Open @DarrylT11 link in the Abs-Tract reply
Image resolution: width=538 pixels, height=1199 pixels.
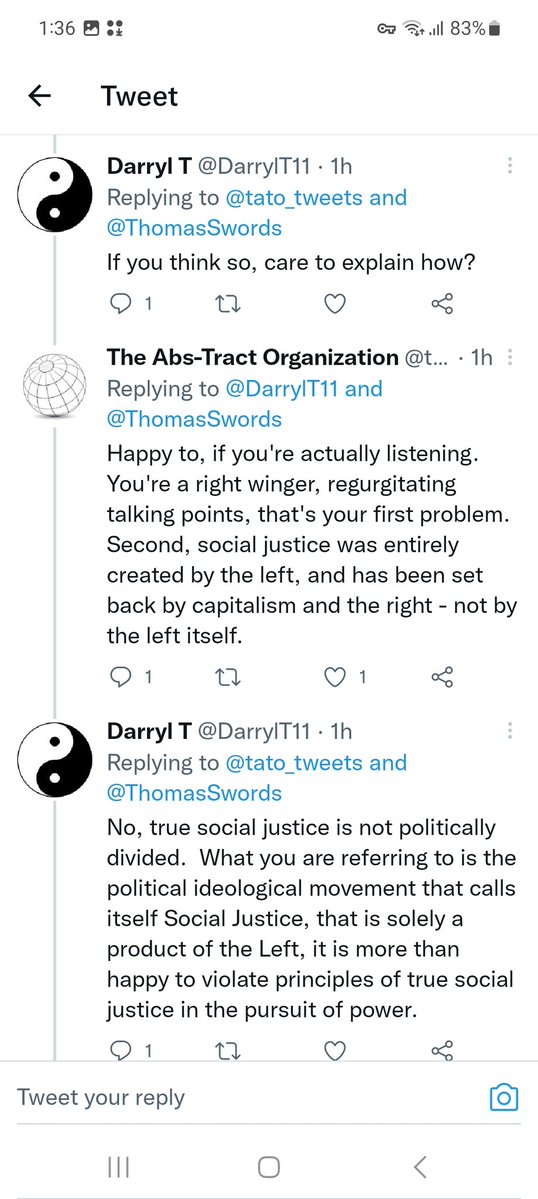coord(283,388)
